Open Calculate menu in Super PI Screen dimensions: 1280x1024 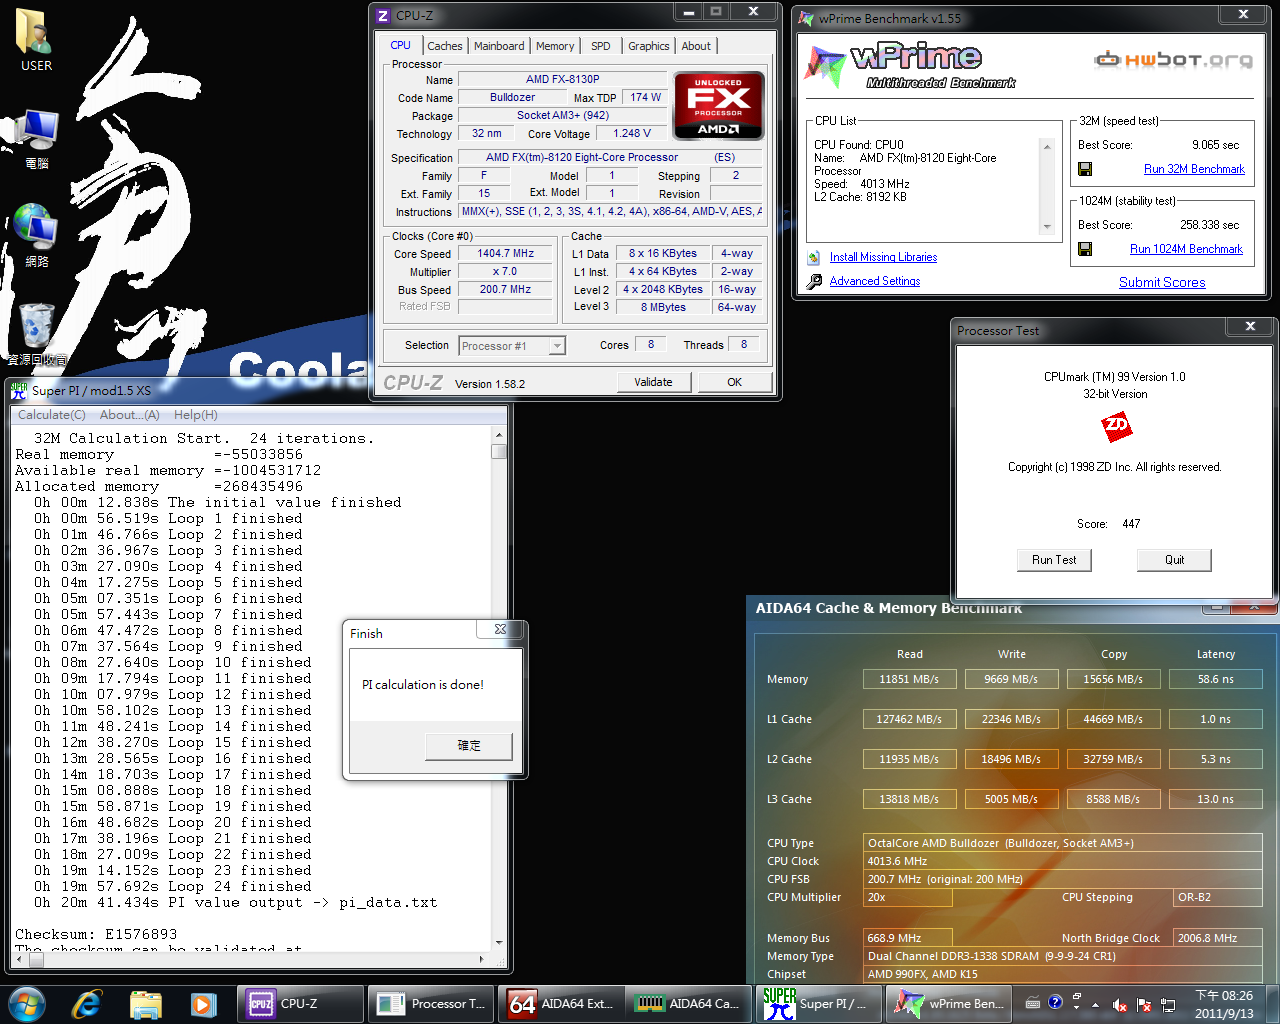click(x=52, y=415)
